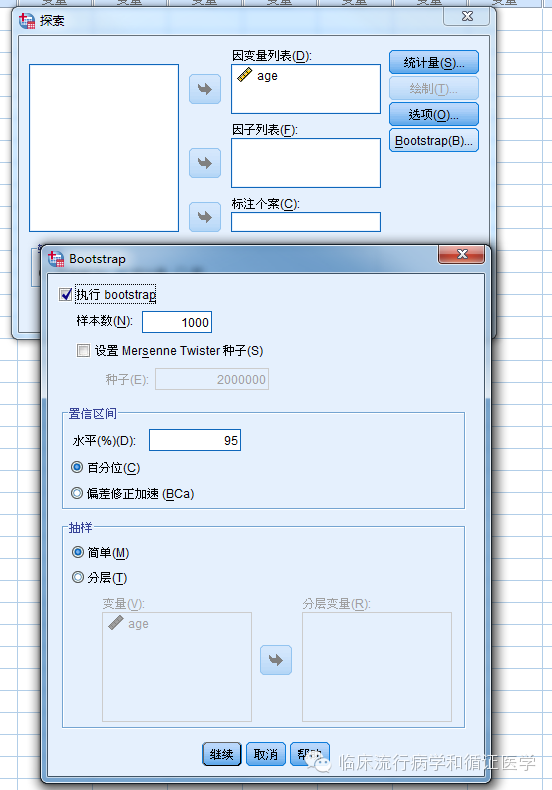Open 选项(O)... button in 探索 dialog
This screenshot has height=790, width=552.
(x=434, y=114)
